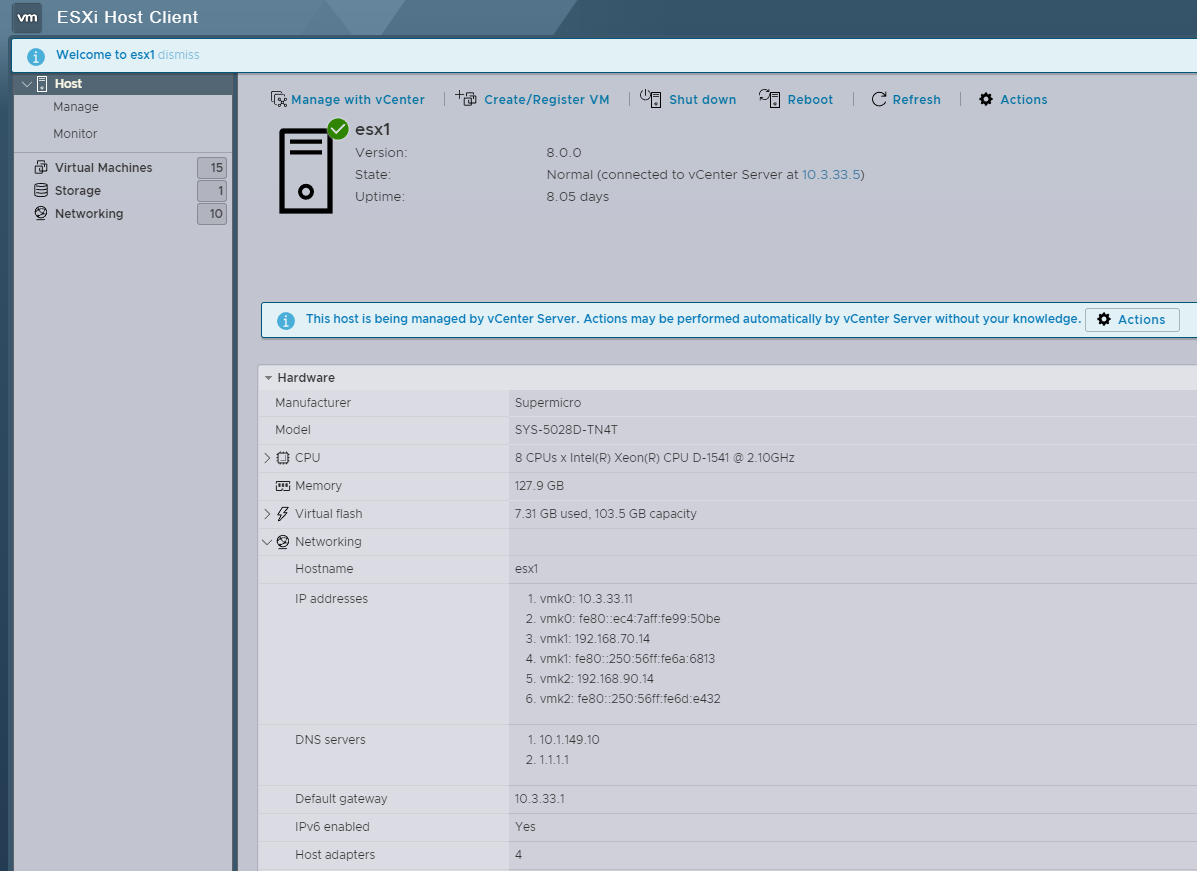The height and width of the screenshot is (871, 1197).
Task: Open the toolbar Actions menu
Action: pyautogui.click(x=1013, y=99)
